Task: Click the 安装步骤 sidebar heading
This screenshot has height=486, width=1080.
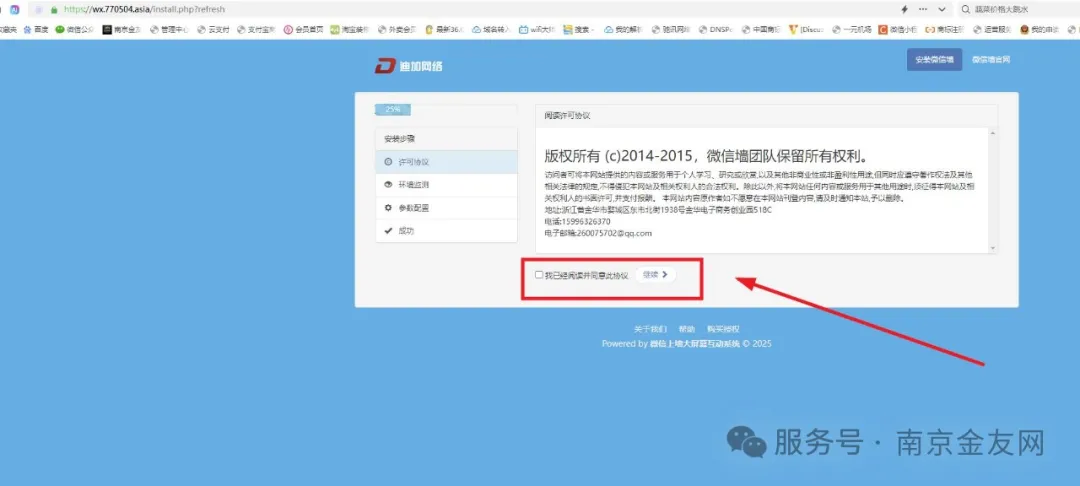Action: click(399, 138)
